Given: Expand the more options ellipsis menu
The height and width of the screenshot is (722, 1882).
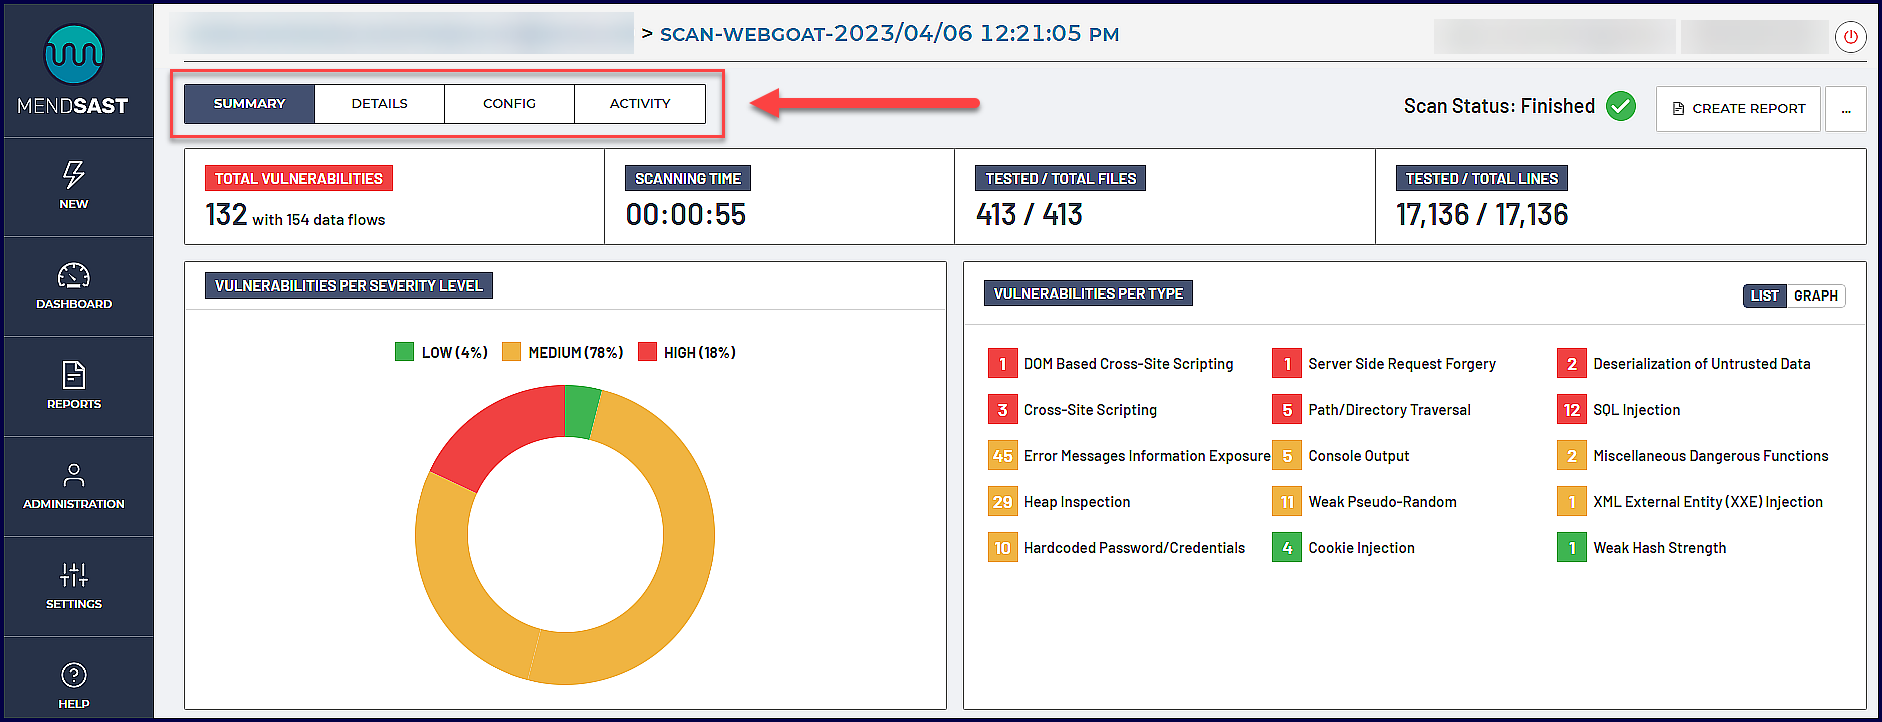Looking at the screenshot, I should tap(1845, 109).
